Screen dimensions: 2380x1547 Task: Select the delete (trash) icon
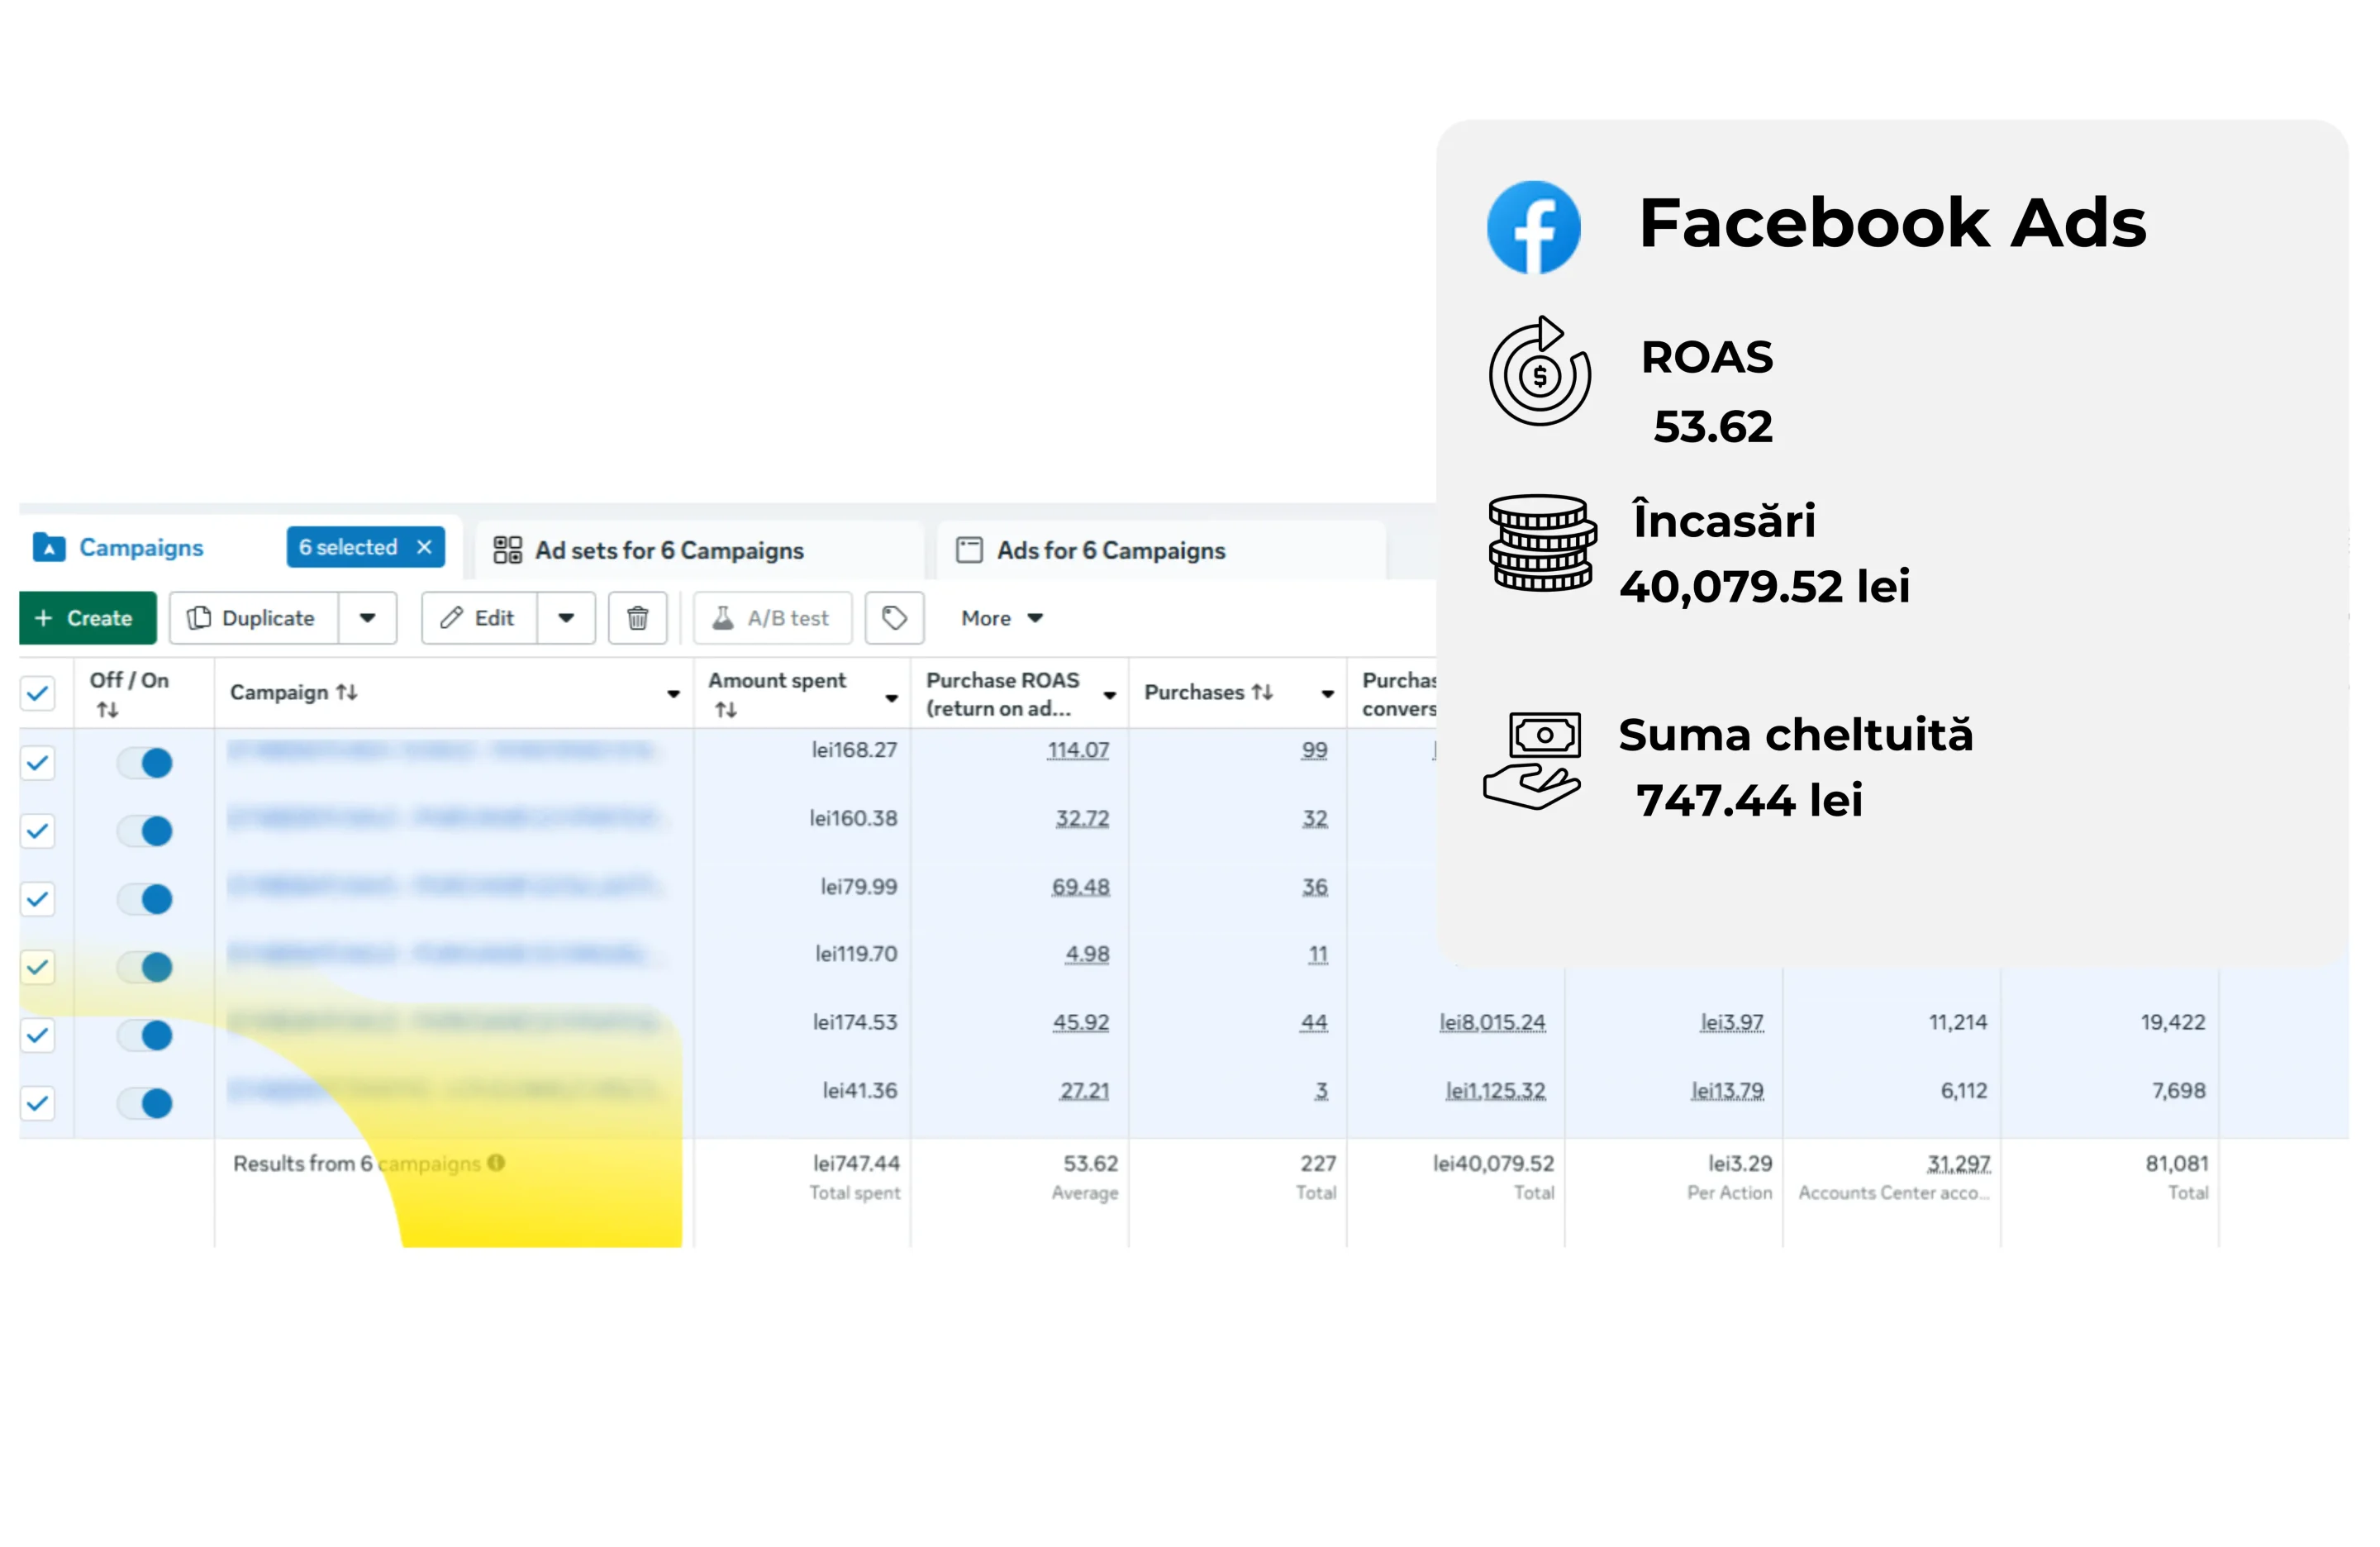[637, 618]
